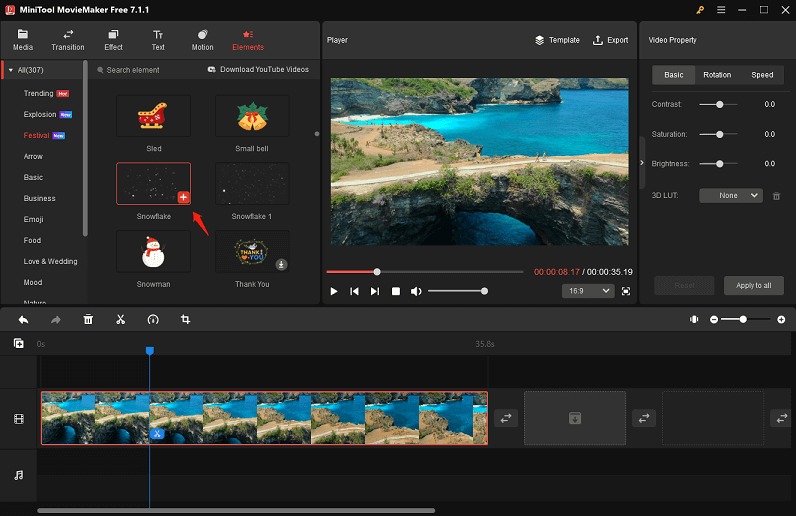This screenshot has height=516, width=796.
Task: Select the Explosion category
Action: tap(40, 114)
